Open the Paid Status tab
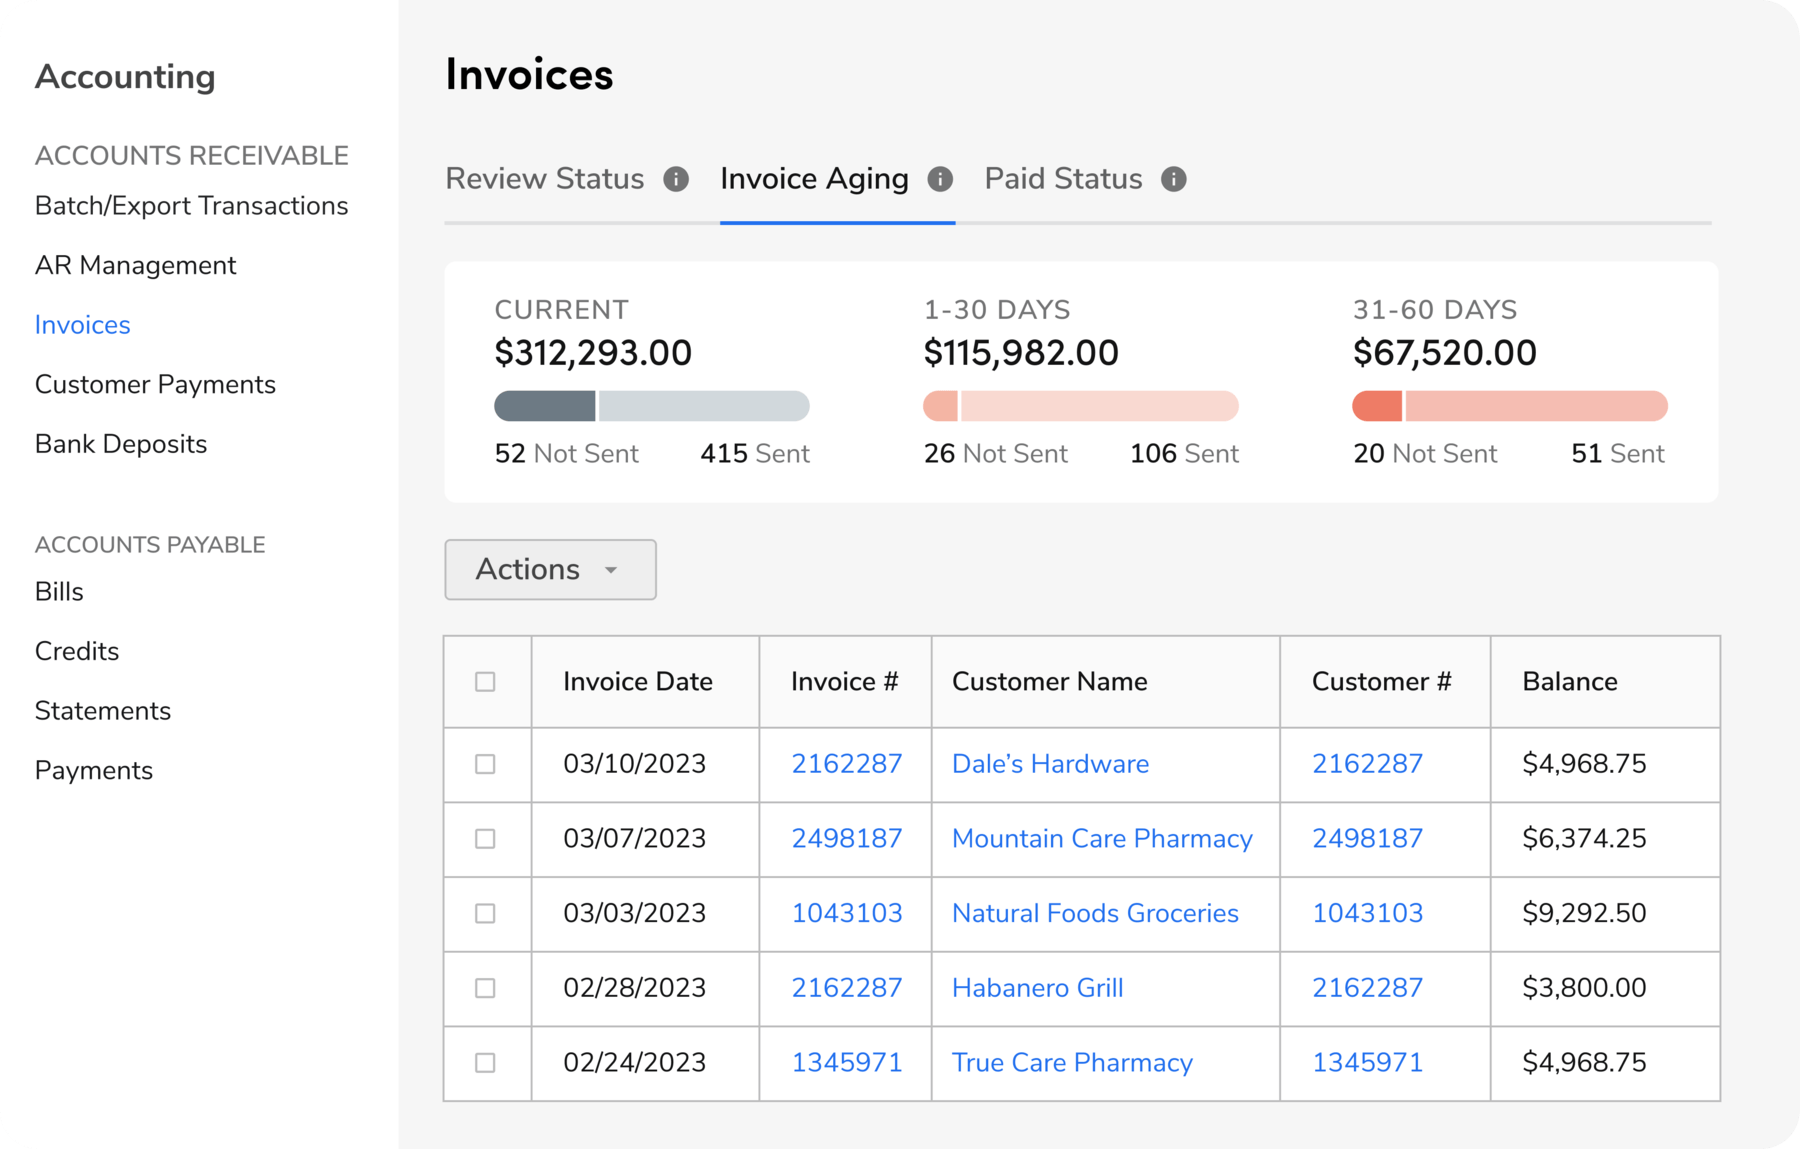Image resolution: width=1800 pixels, height=1149 pixels. (x=1063, y=179)
